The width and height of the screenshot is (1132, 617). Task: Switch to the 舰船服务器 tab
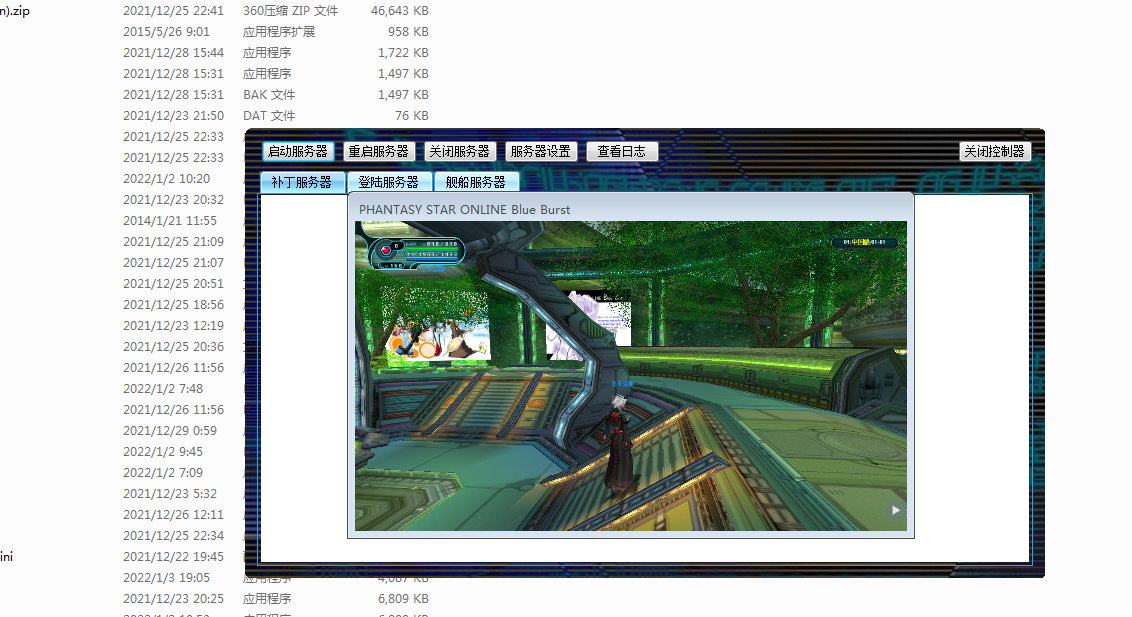point(476,183)
